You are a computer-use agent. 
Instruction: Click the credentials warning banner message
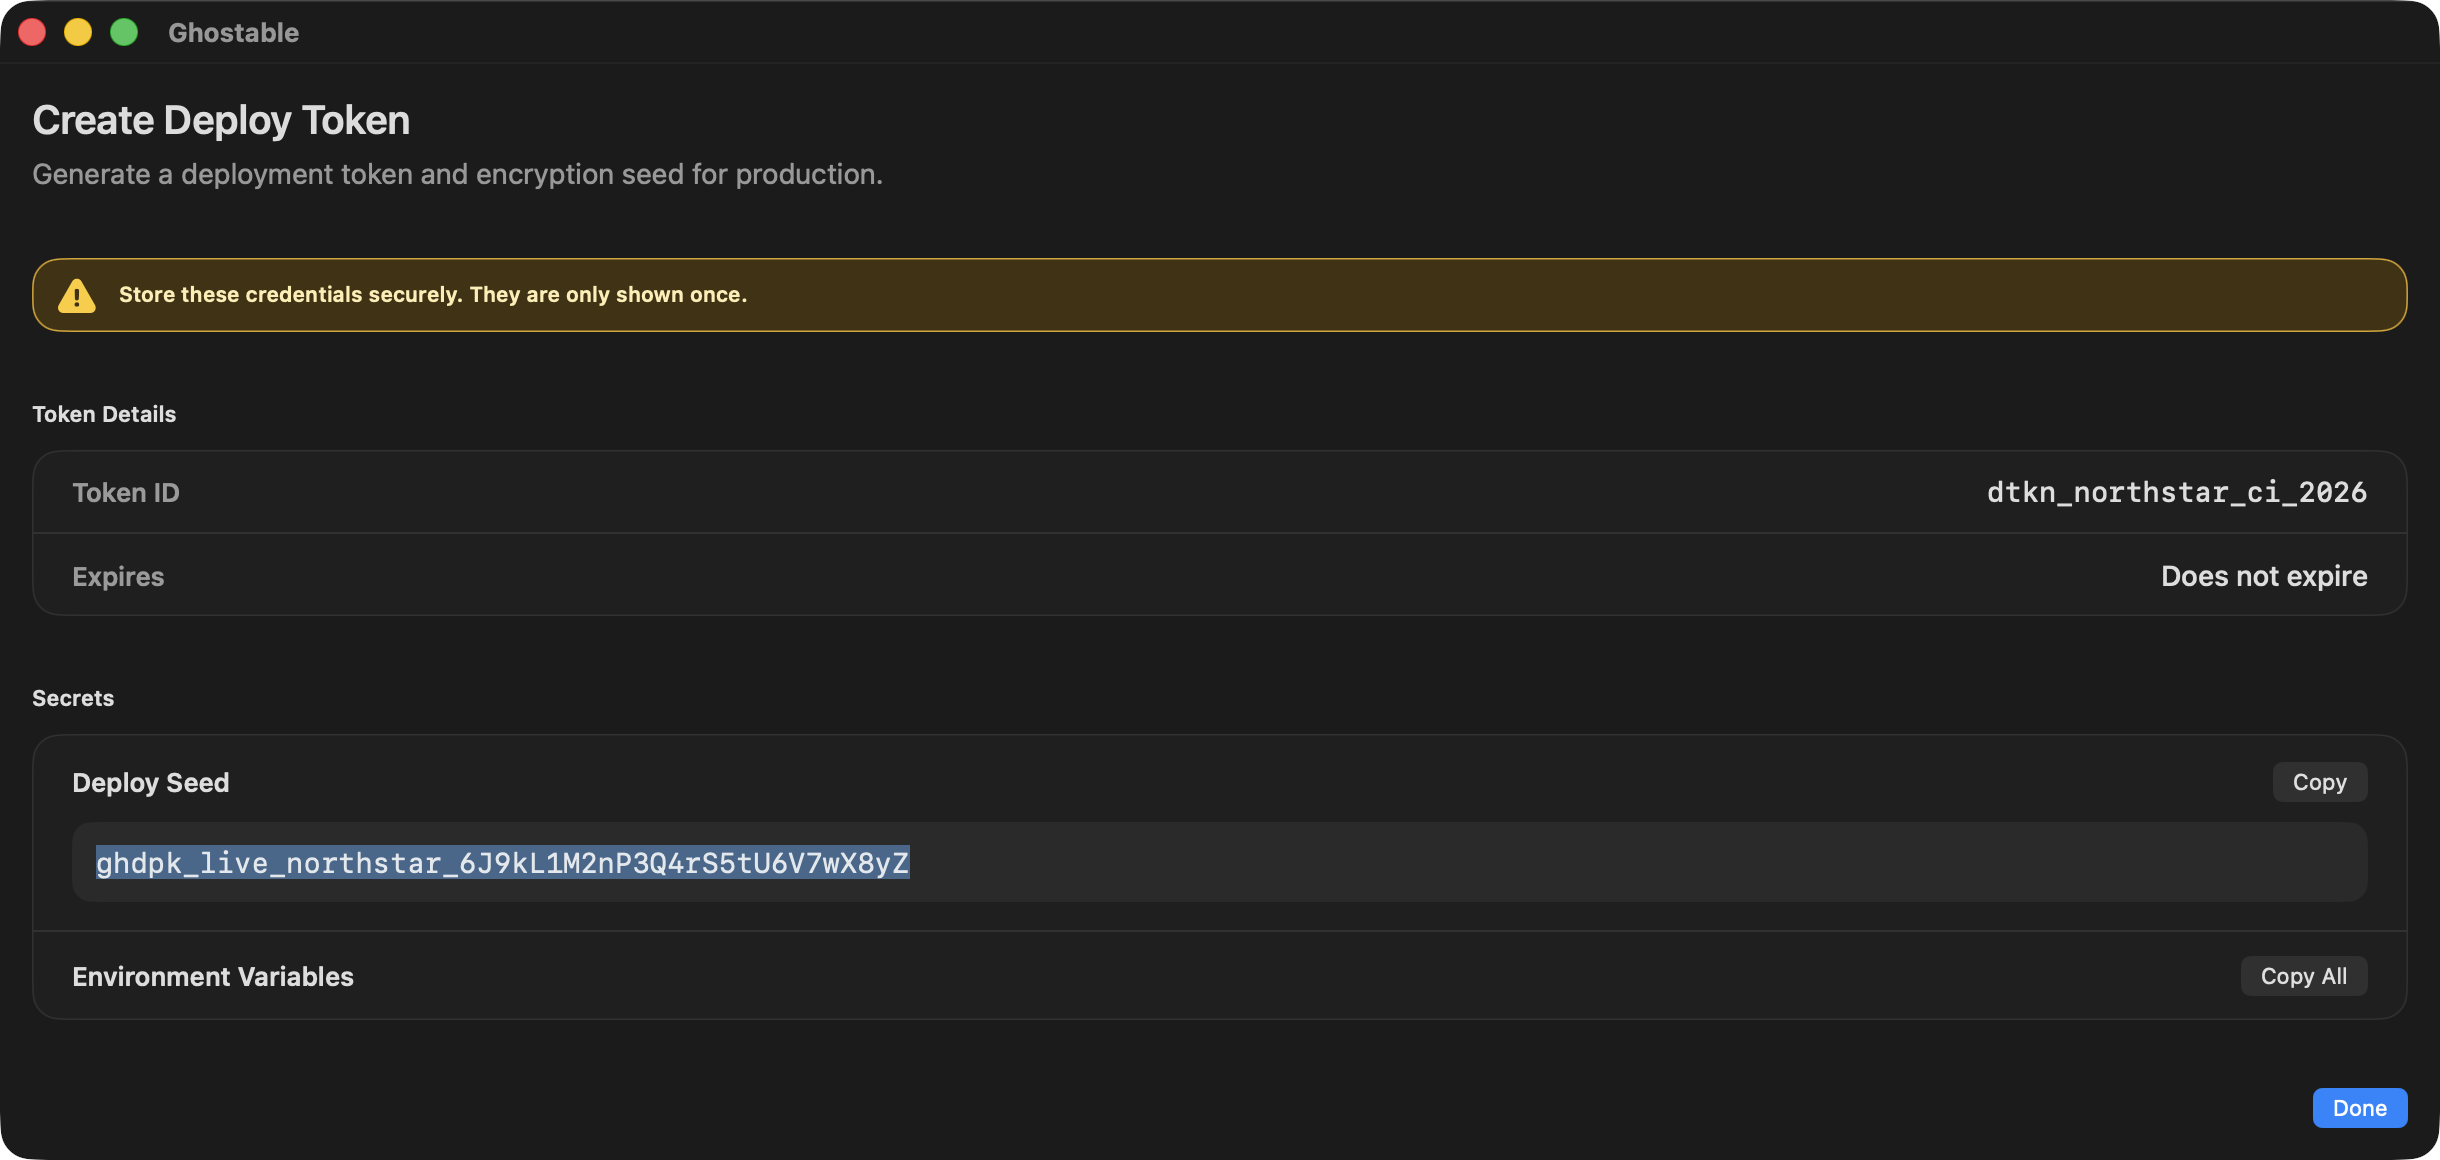tap(432, 294)
